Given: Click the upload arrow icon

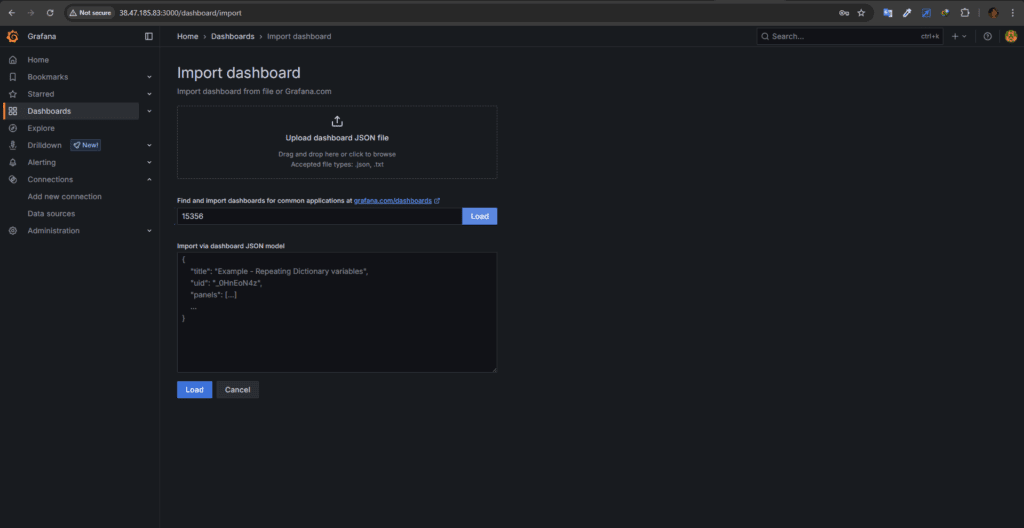Looking at the screenshot, I should click(x=337, y=122).
